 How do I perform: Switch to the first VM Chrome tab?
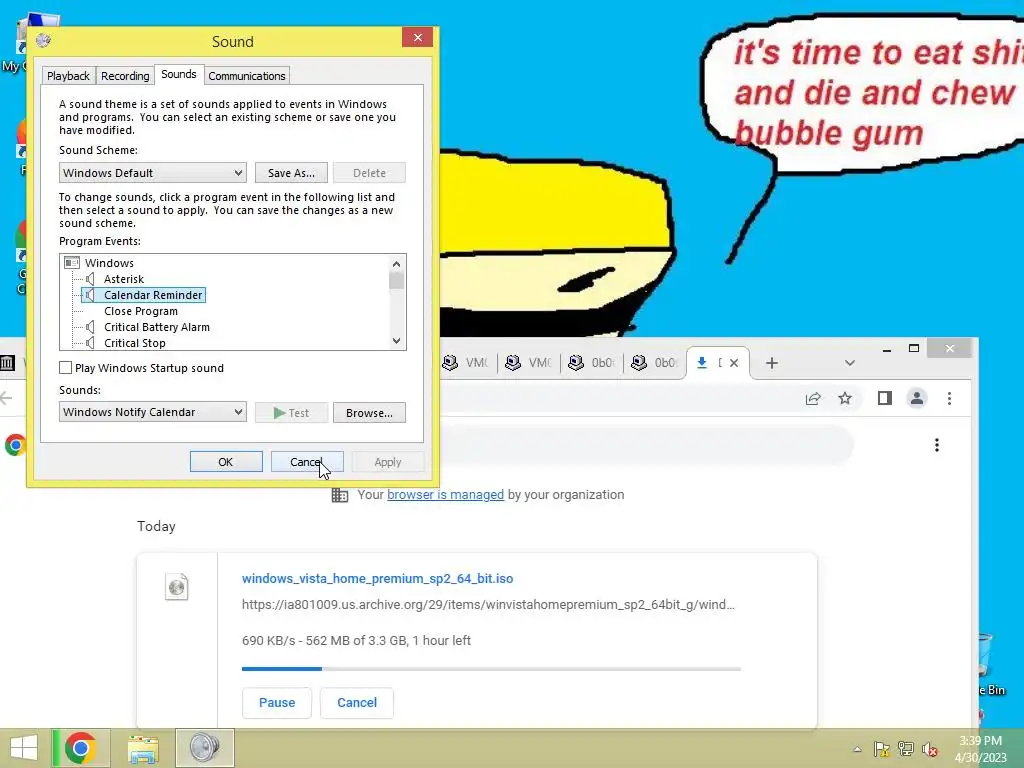point(465,362)
